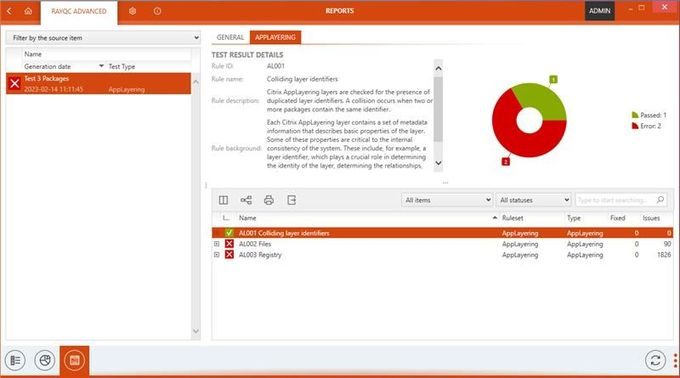Click the green passed icon for AL001
This screenshot has width=680, height=378.
point(229,233)
